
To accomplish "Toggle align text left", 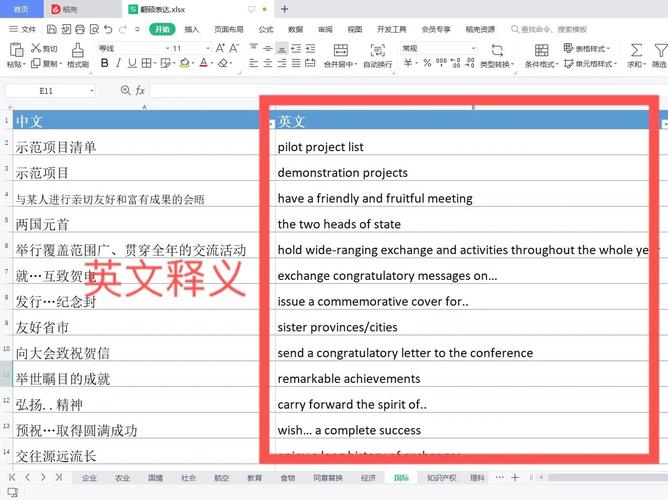I will coord(253,63).
